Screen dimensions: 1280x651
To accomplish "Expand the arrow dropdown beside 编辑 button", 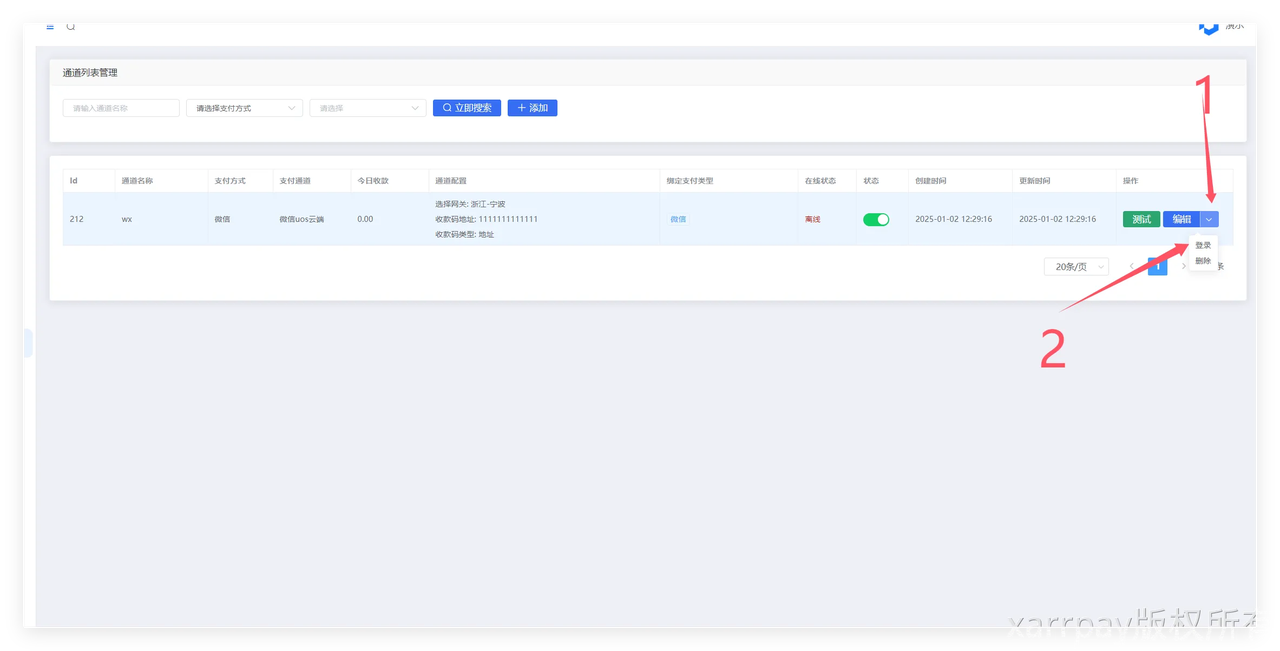I will (x=1210, y=219).
